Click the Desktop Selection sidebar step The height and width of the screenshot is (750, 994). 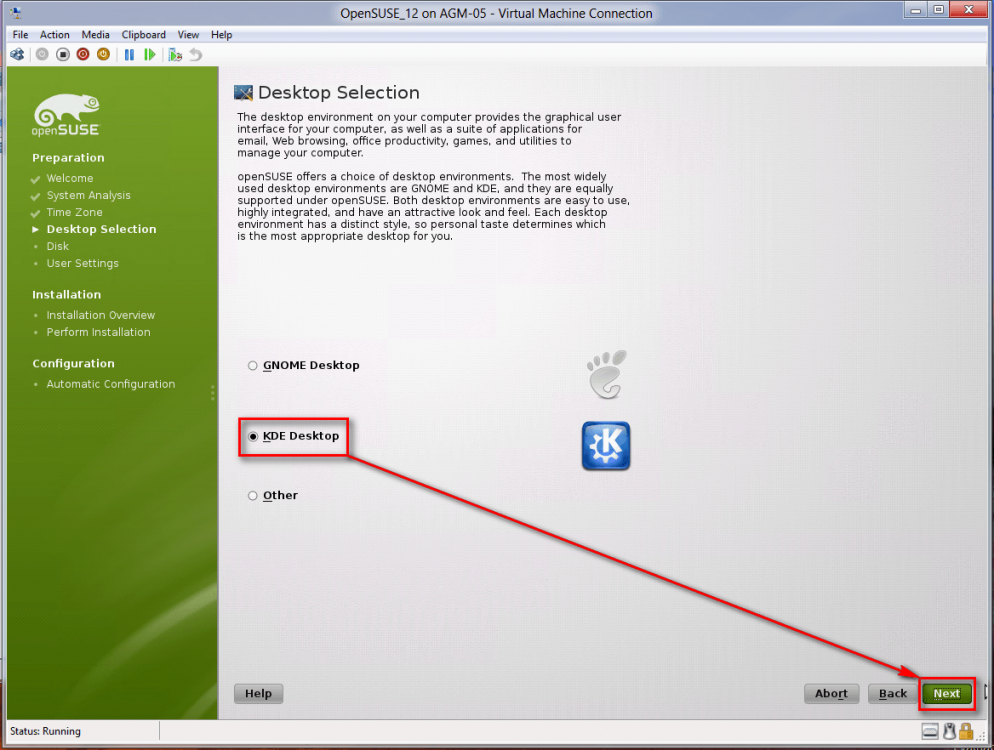tap(101, 230)
